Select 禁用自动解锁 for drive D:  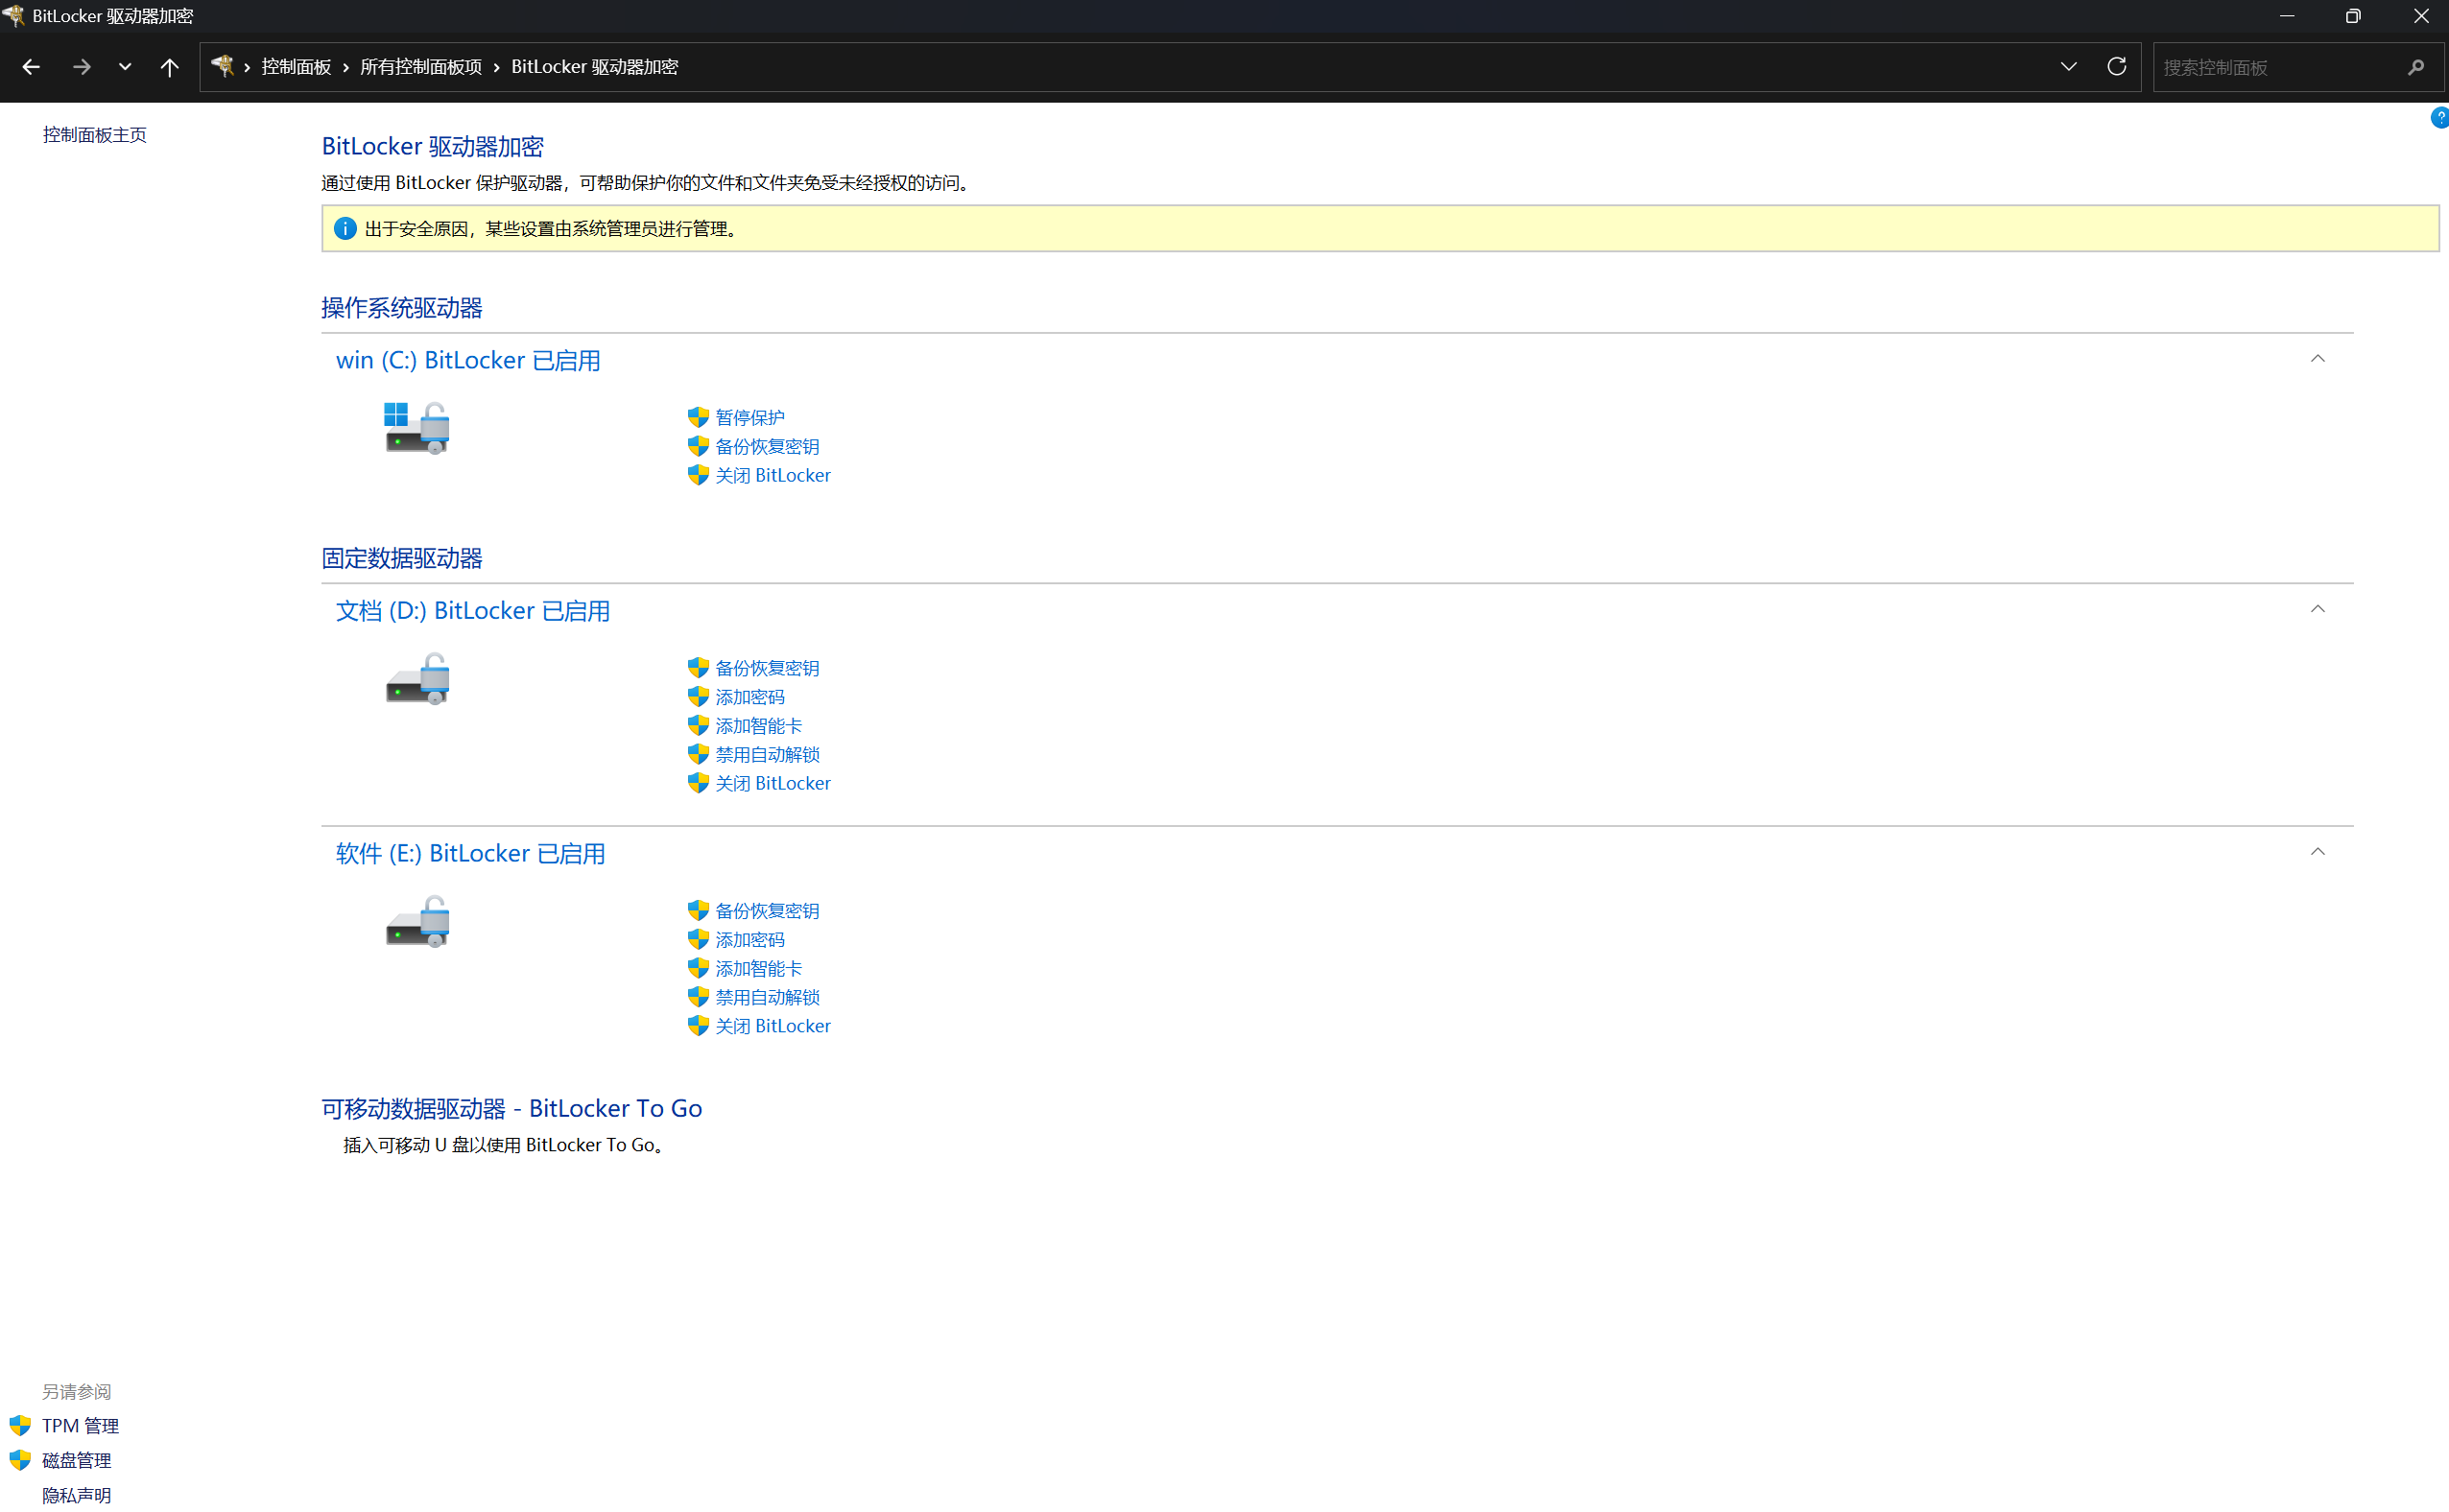[768, 754]
